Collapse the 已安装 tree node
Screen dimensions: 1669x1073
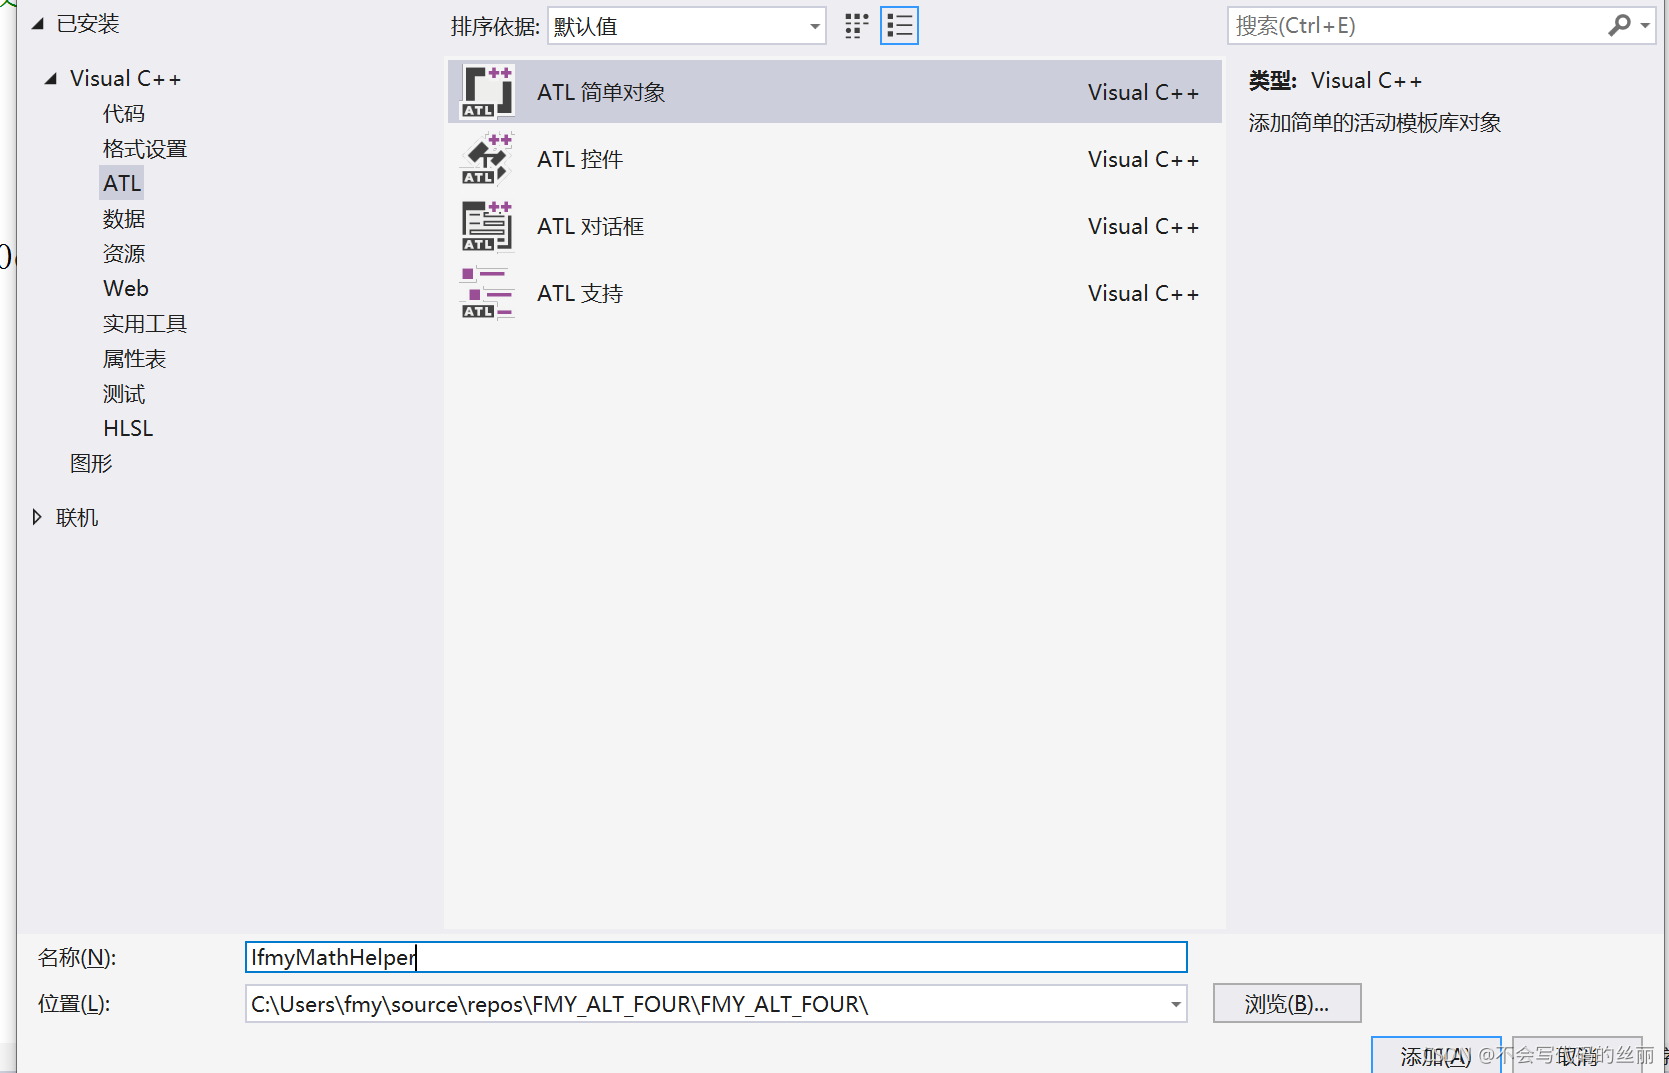(38, 24)
